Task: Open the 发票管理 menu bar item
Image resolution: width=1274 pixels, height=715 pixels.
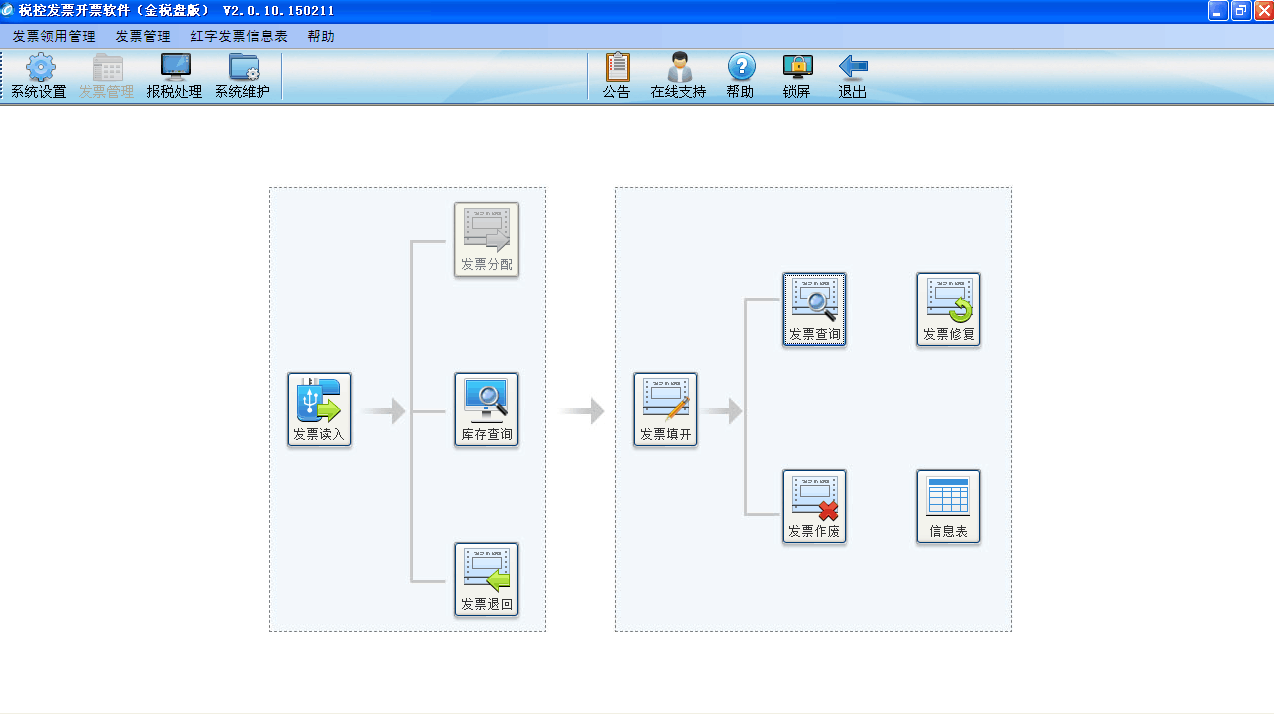Action: (x=143, y=36)
